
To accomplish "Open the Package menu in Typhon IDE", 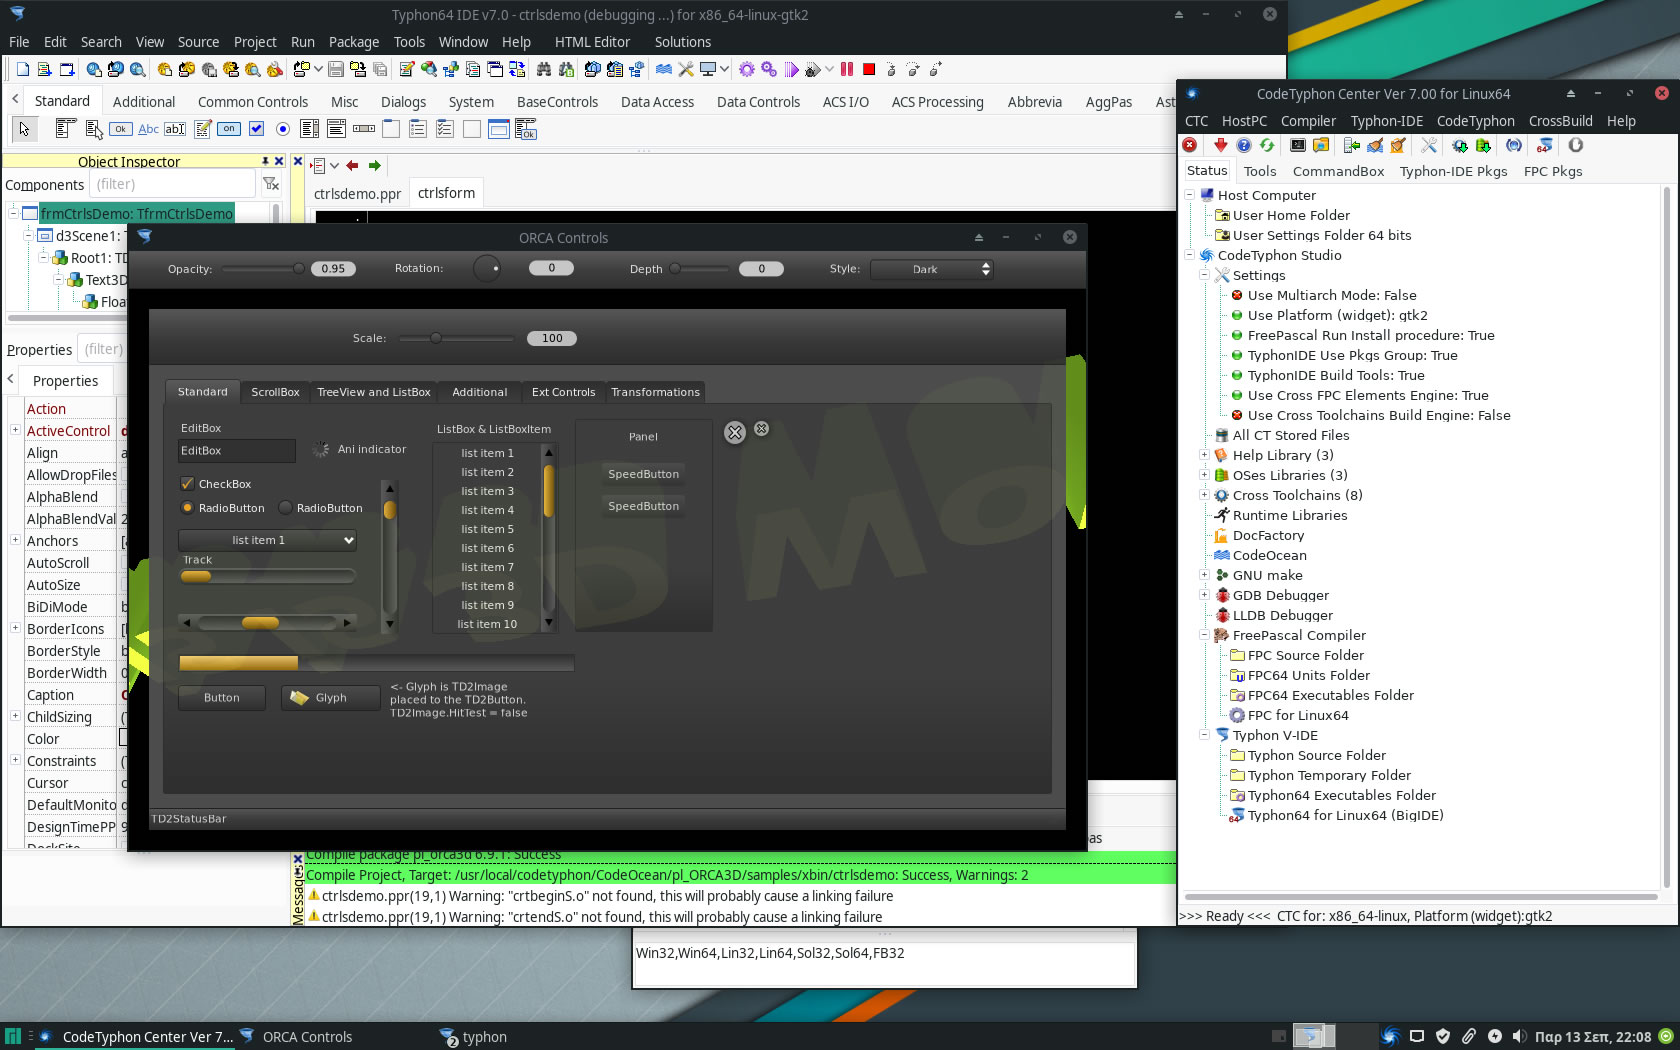I will click(x=354, y=42).
